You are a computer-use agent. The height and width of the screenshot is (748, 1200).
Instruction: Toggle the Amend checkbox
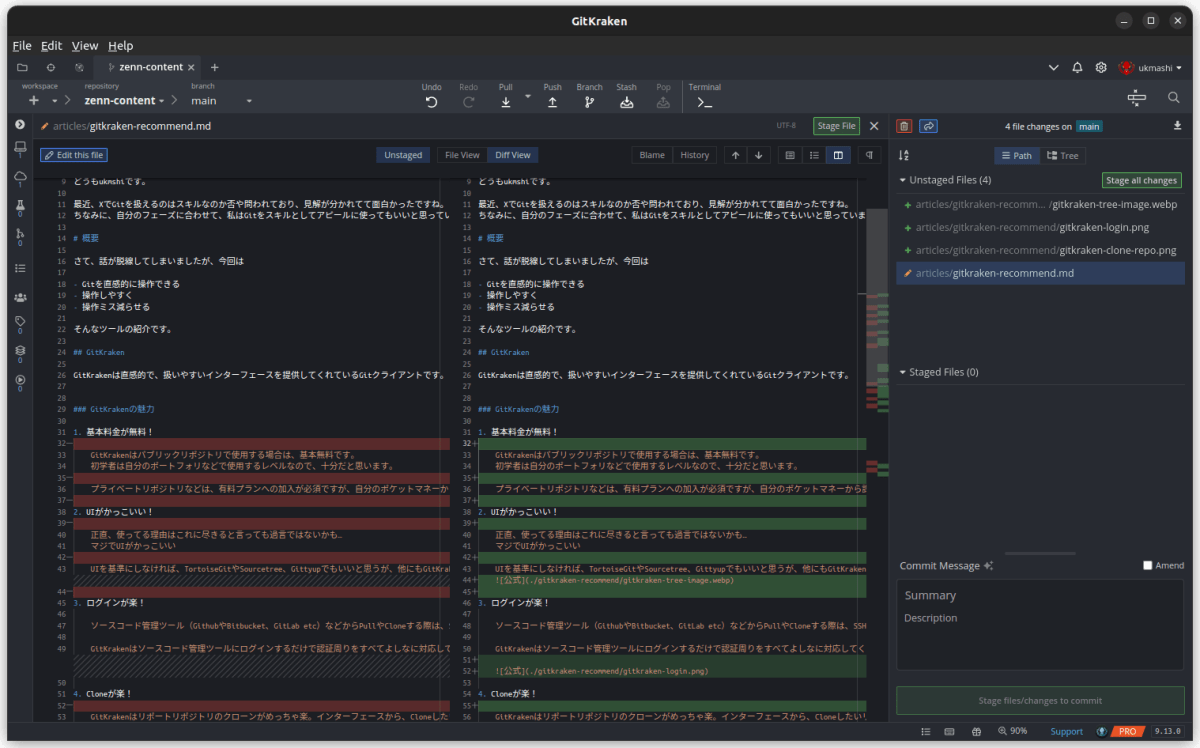click(x=1147, y=566)
